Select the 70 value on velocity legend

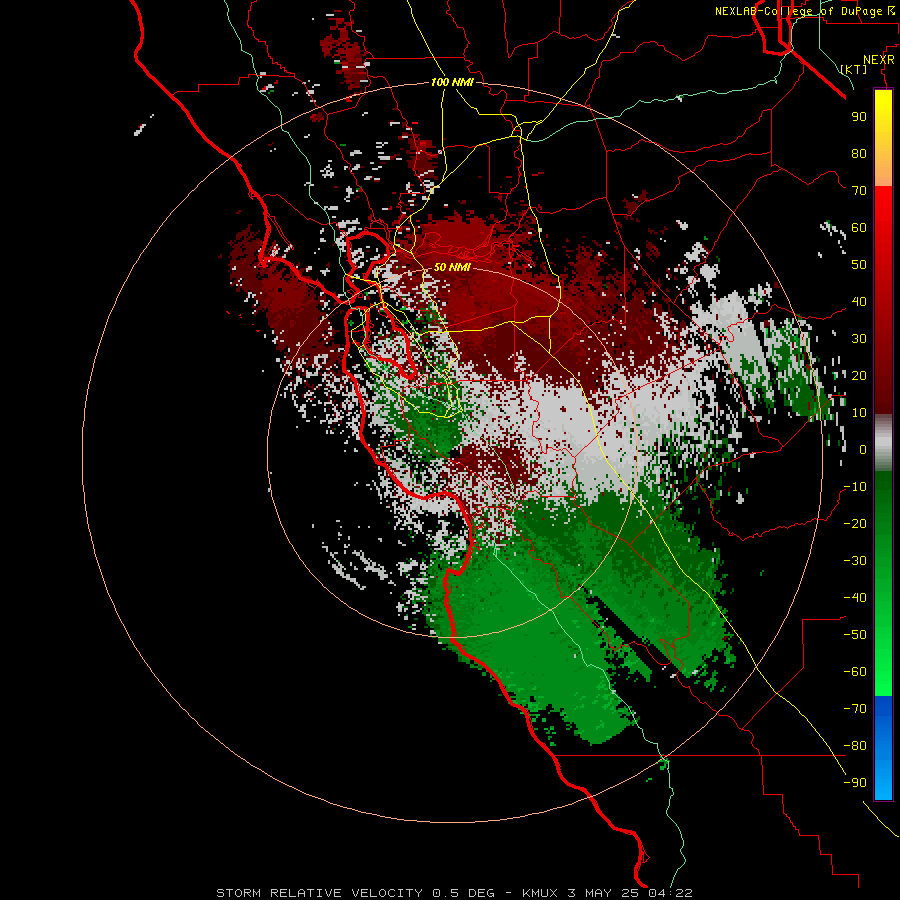pos(859,191)
